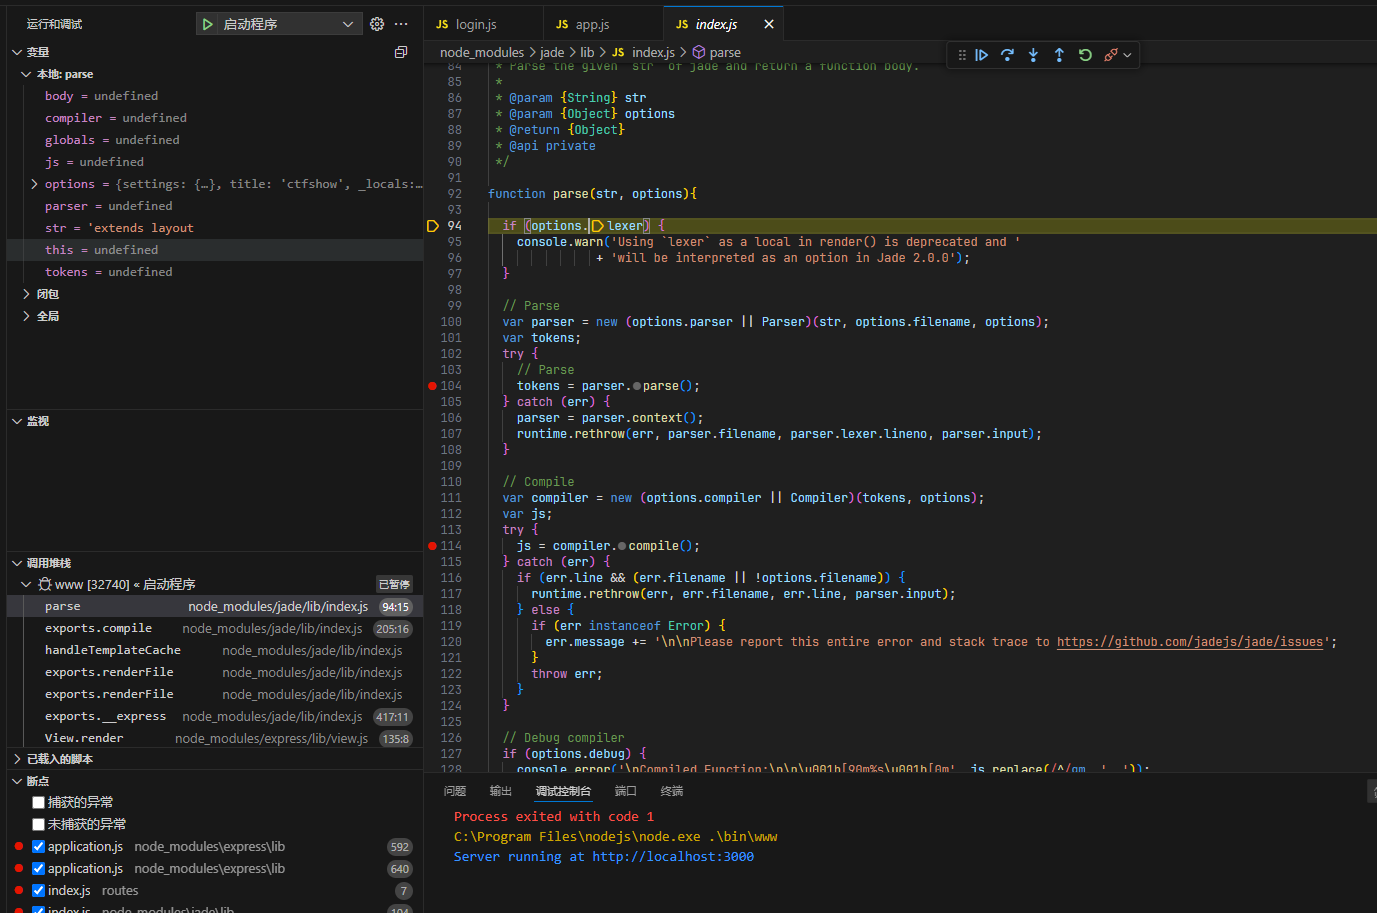1377x913 pixels.
Task: Expand the options variable in the tree
Action: (x=34, y=184)
